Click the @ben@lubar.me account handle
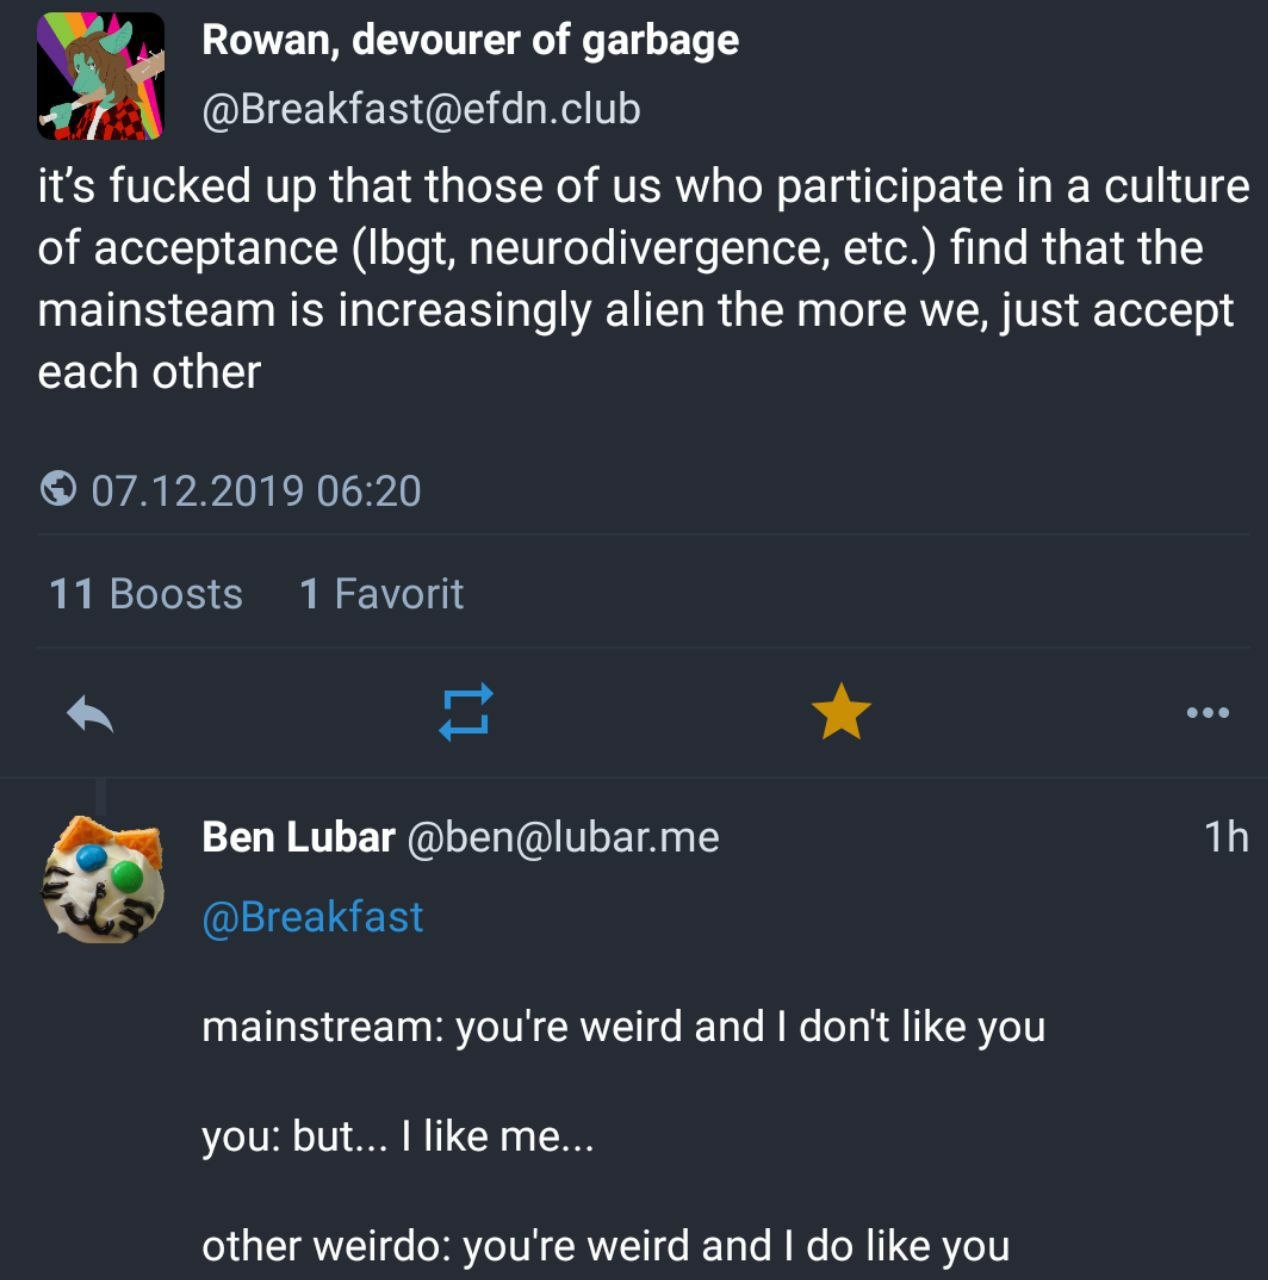 pos(562,837)
